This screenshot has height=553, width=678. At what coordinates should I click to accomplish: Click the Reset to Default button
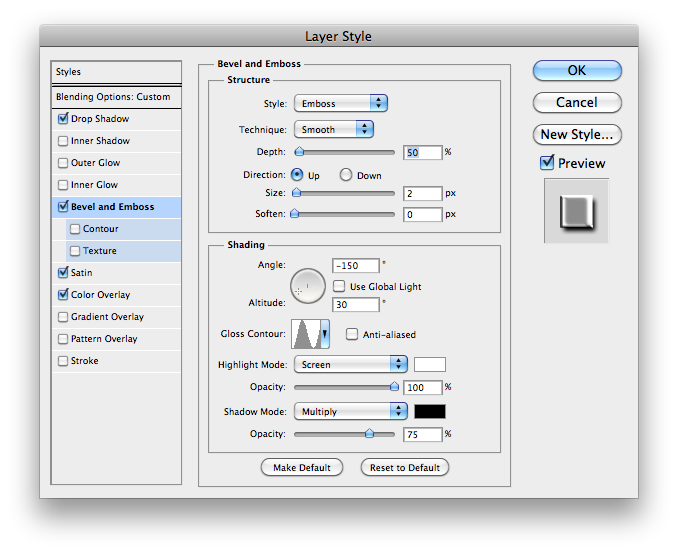404,467
